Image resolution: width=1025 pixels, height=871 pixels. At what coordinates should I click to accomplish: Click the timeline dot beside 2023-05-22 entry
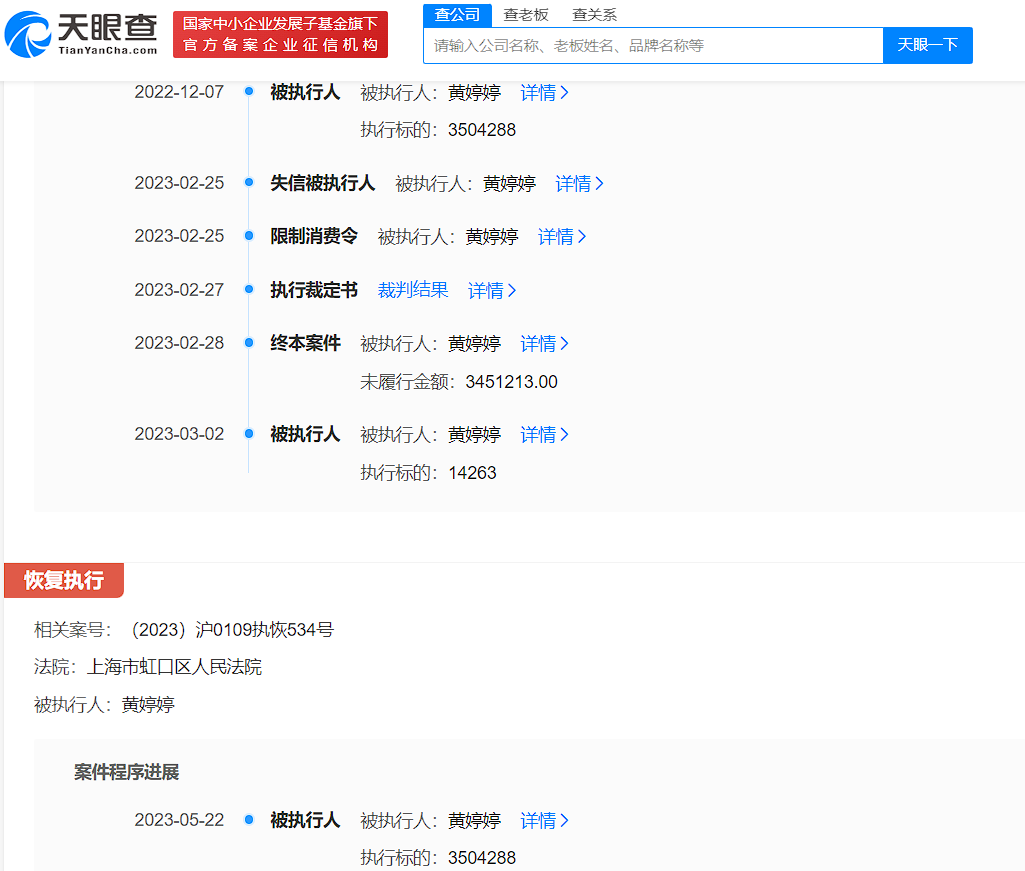[247, 820]
